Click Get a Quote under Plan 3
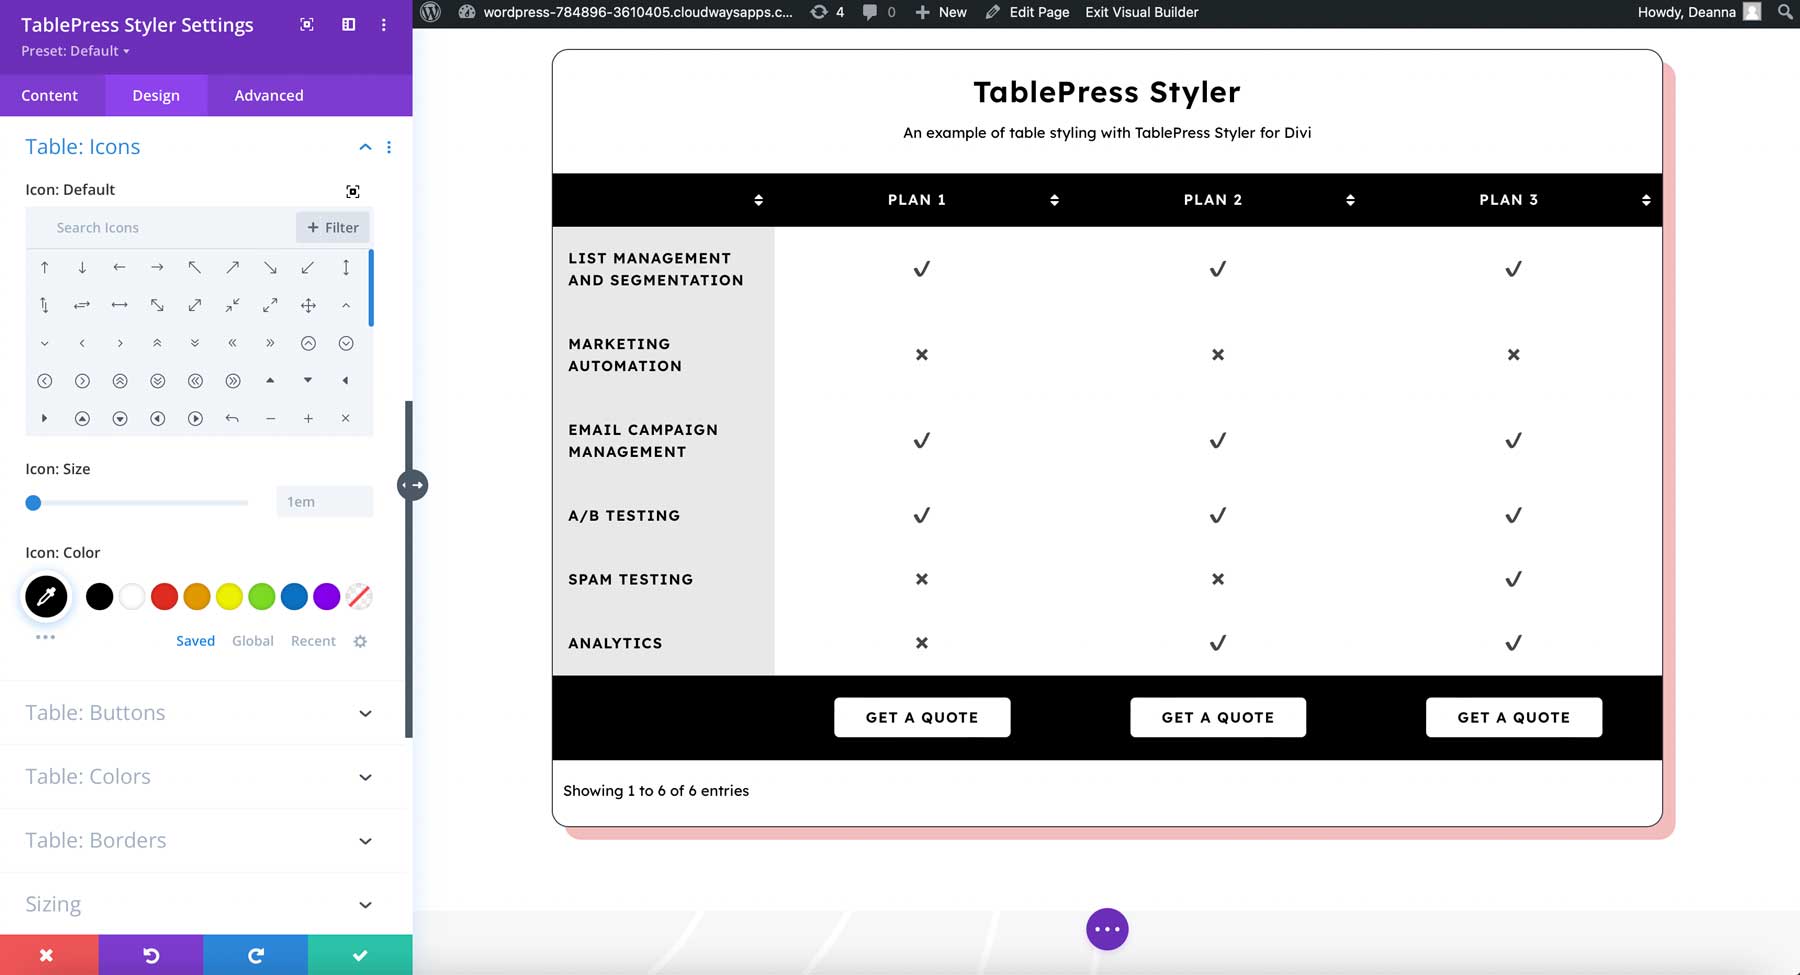Viewport: 1800px width, 975px height. (1514, 717)
